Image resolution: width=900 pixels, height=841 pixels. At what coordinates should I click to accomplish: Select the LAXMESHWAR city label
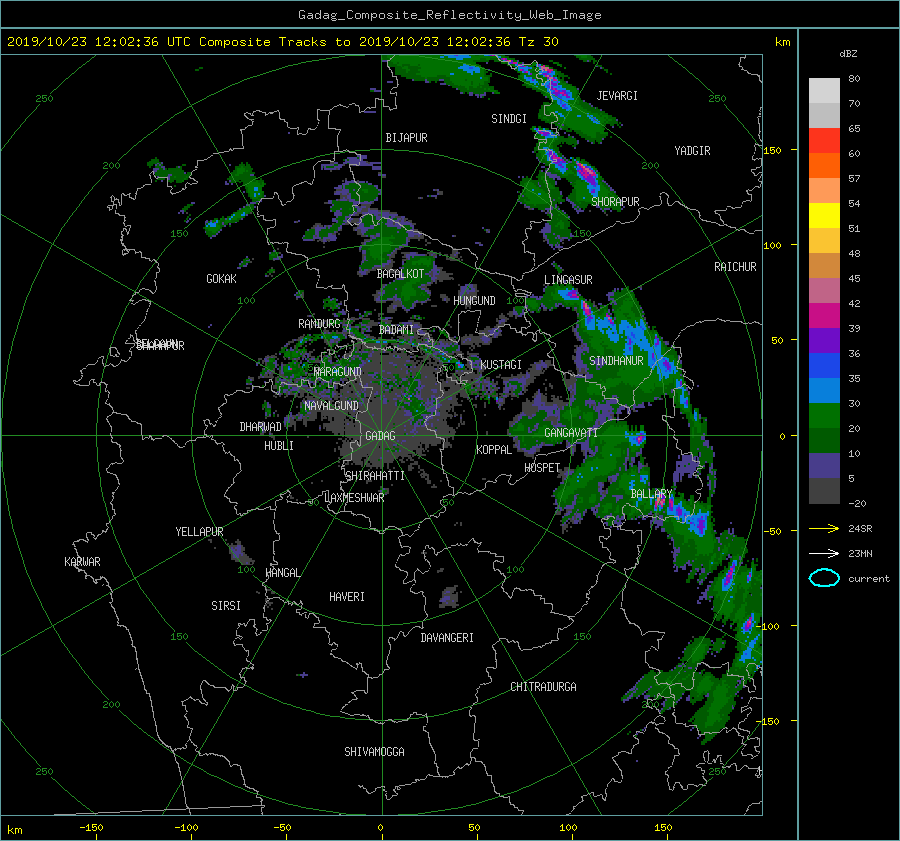click(x=354, y=498)
